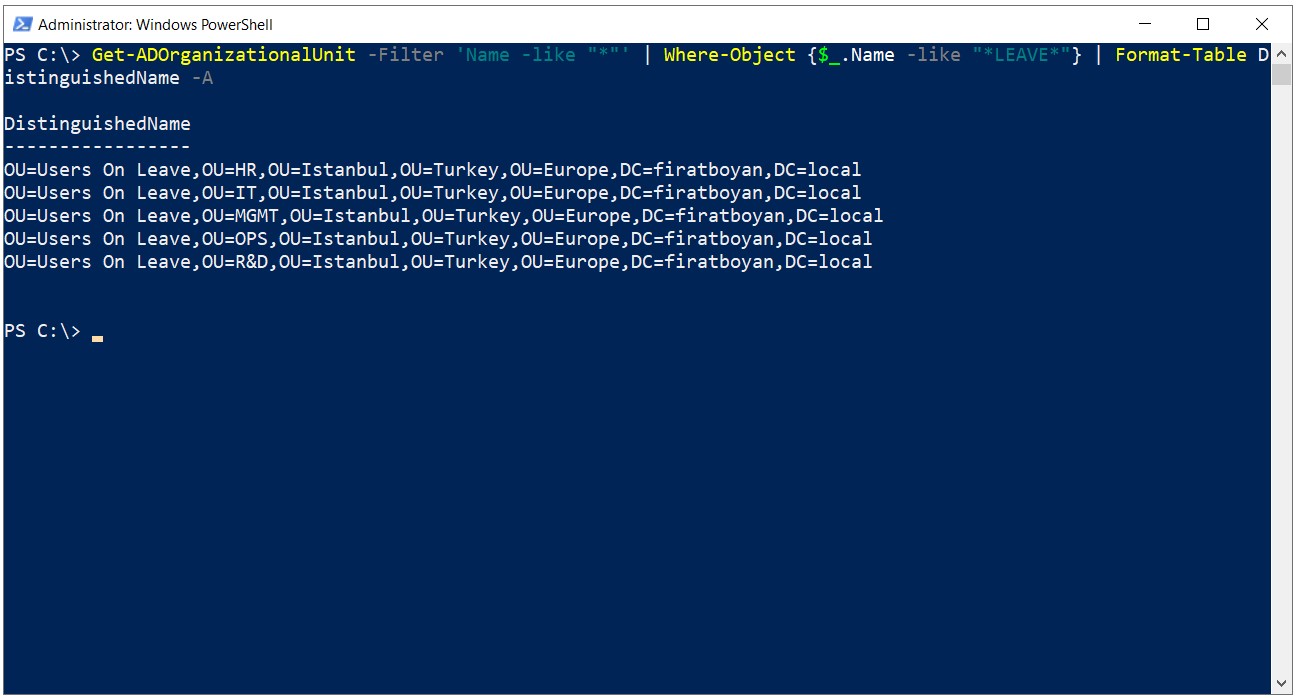
Task: Click the Where-Object cmdlet in the command
Action: click(x=730, y=55)
